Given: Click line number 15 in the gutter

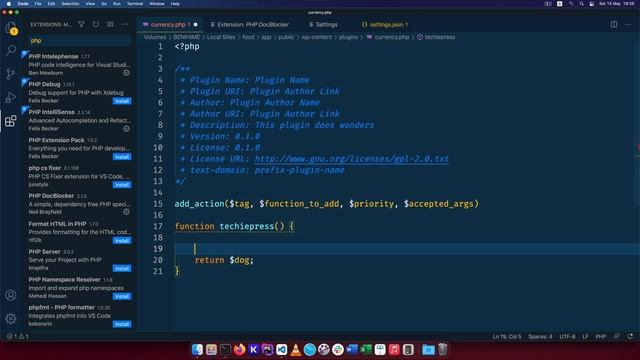Looking at the screenshot, I should click(x=158, y=204).
